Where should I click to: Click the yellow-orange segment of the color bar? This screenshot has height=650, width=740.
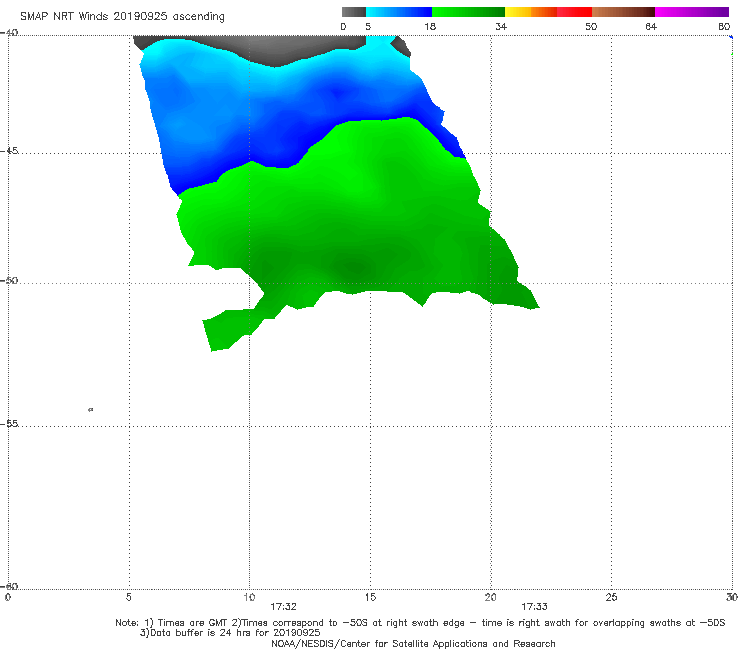[531, 12]
